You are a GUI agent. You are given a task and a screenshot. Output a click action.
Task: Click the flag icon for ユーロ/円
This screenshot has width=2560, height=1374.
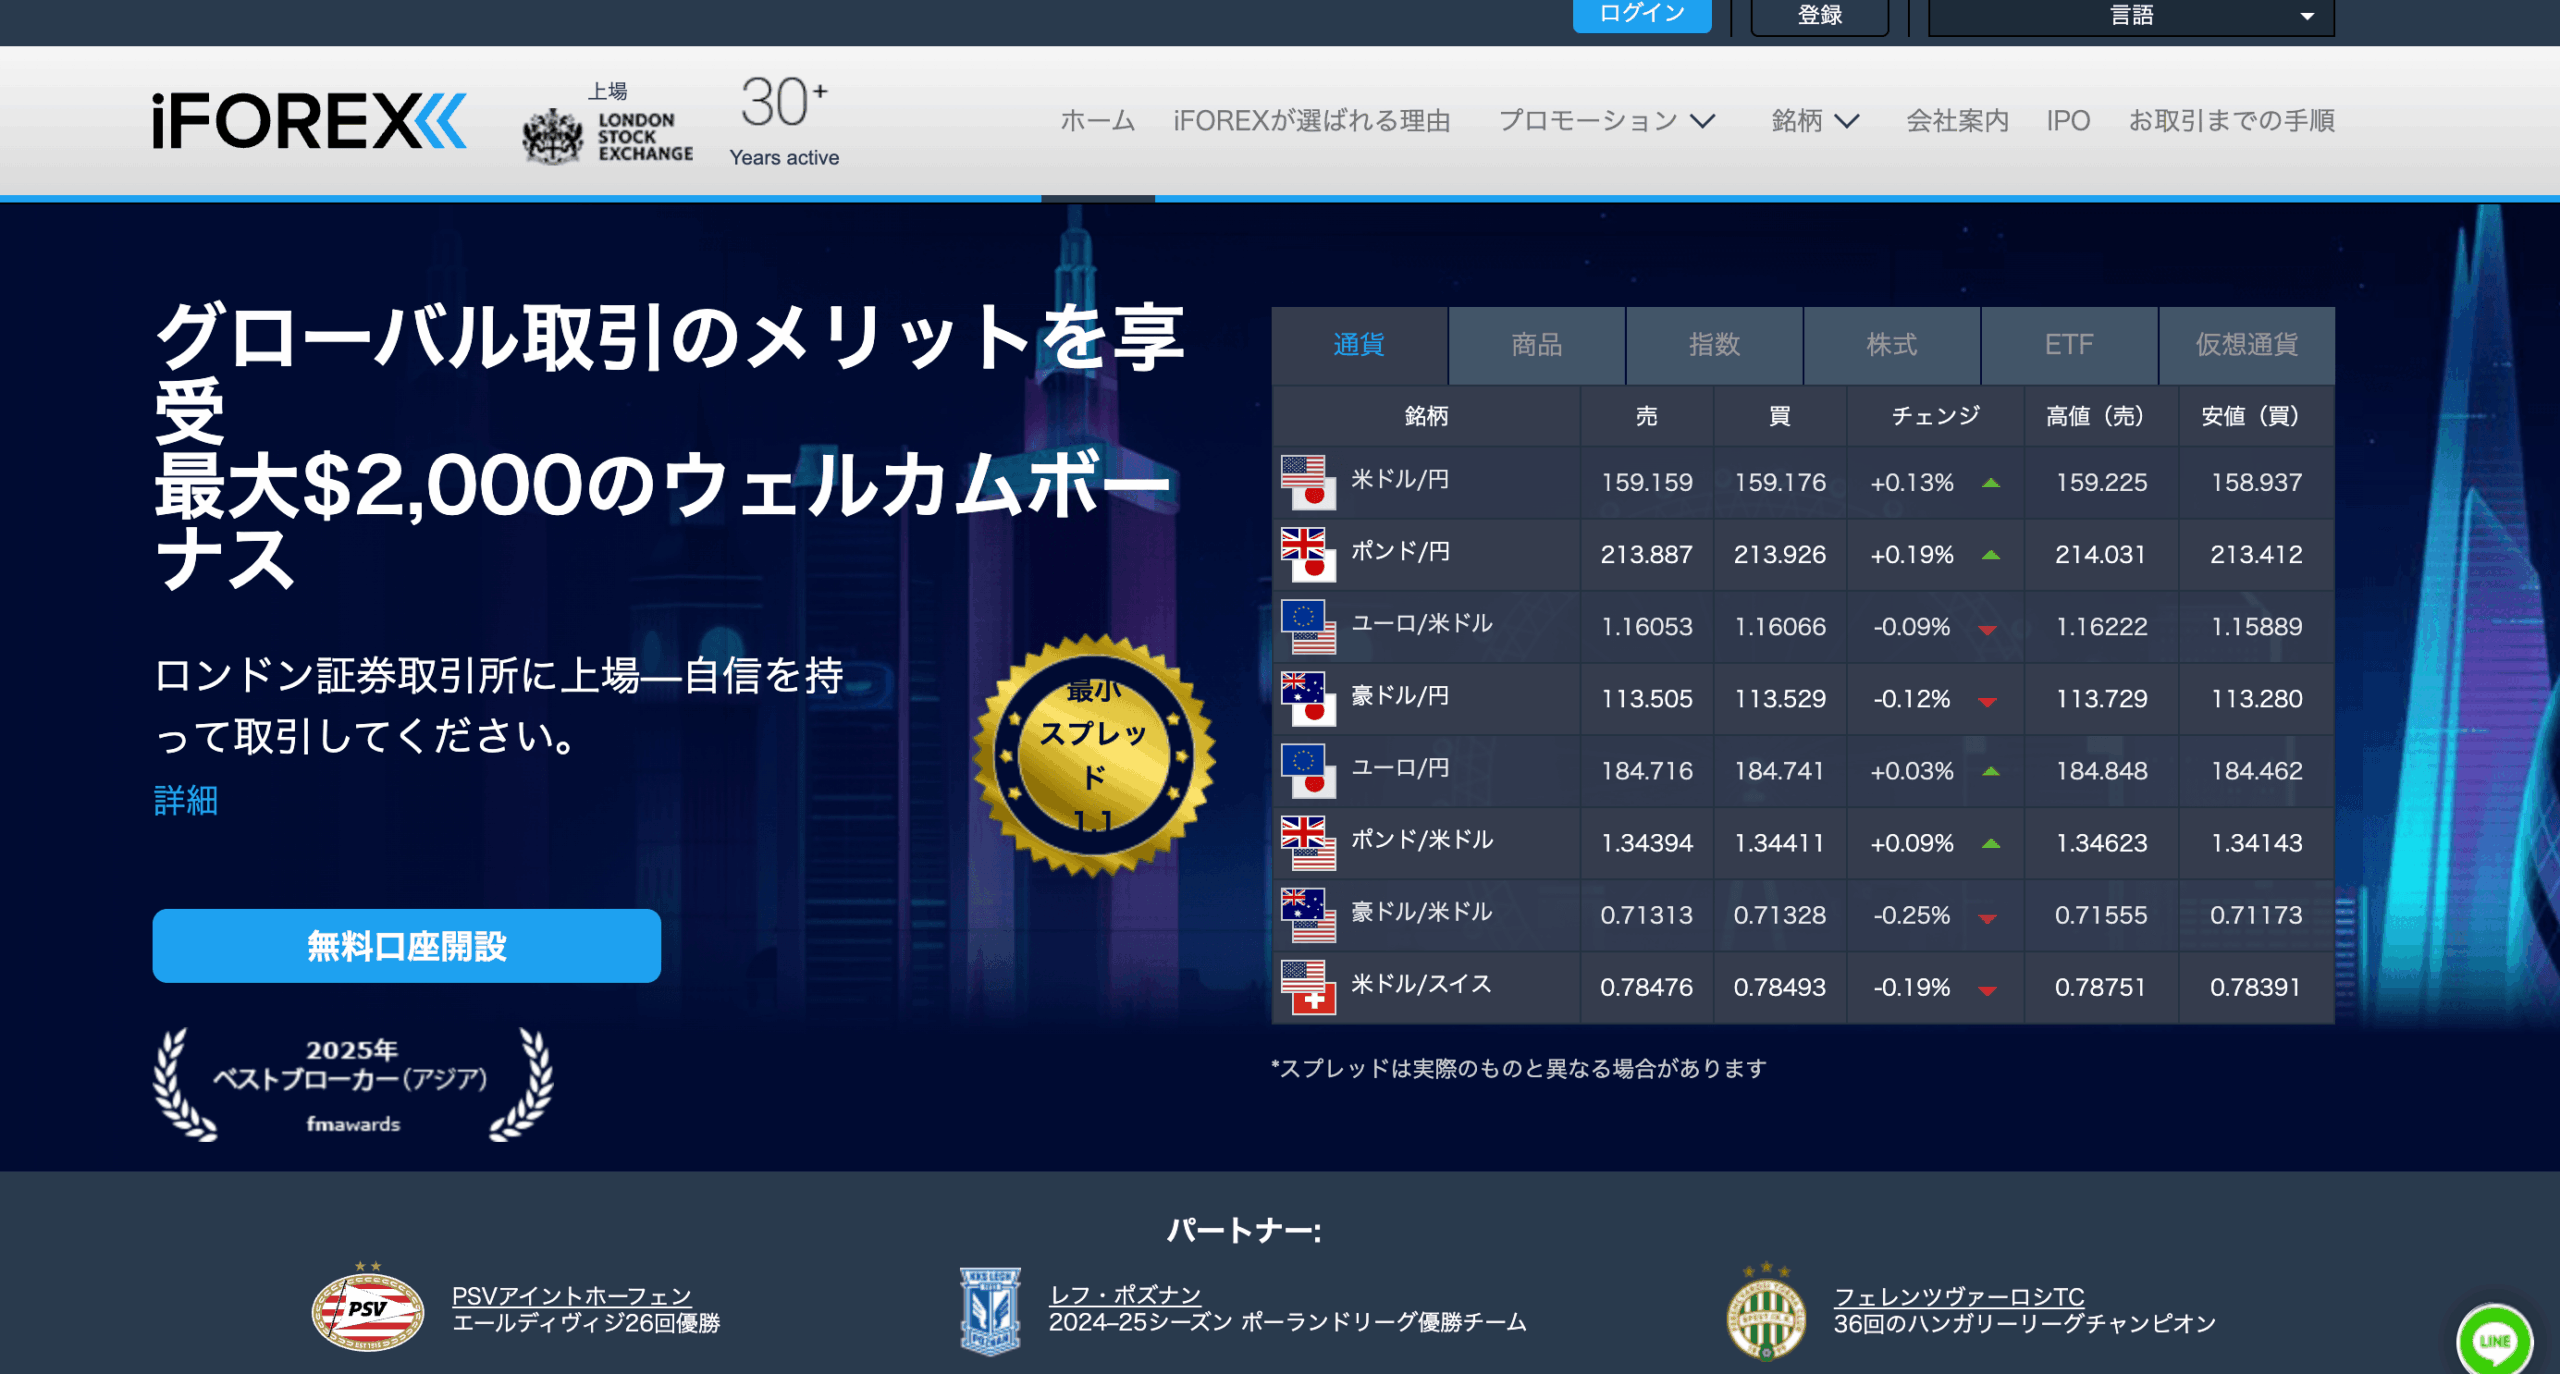1308,770
